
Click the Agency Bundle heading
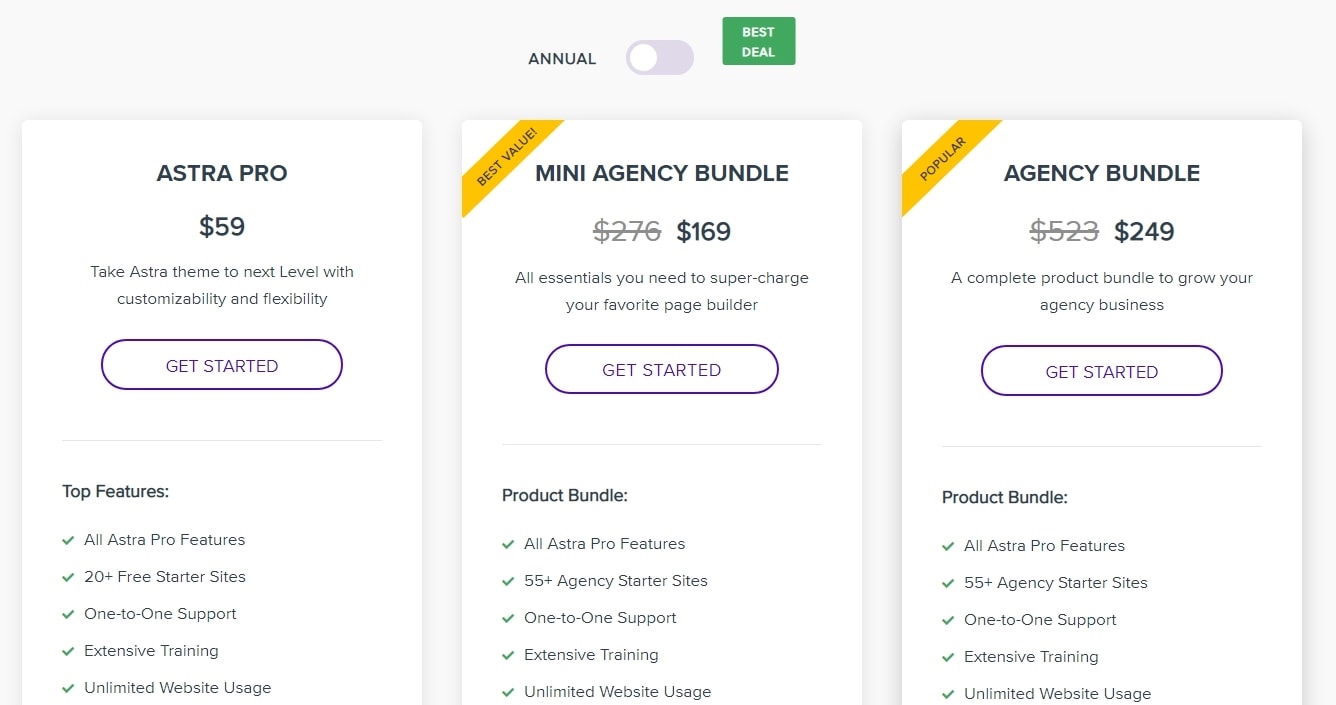click(1102, 173)
